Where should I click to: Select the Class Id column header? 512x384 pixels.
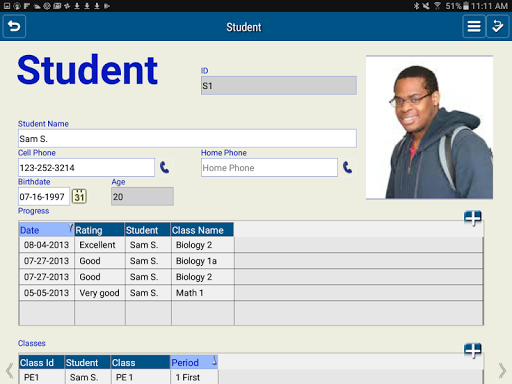click(x=41, y=362)
